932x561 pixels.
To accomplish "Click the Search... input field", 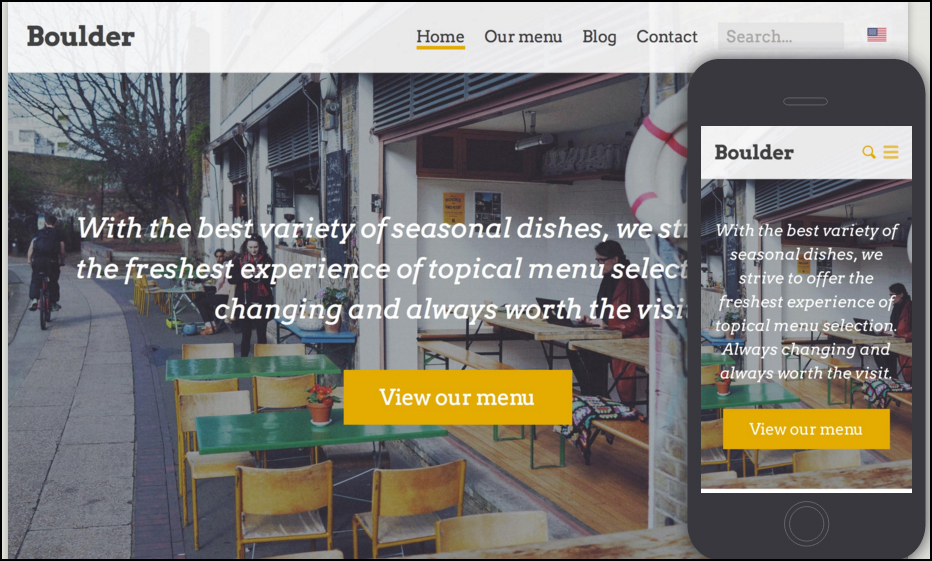I will pos(780,36).
